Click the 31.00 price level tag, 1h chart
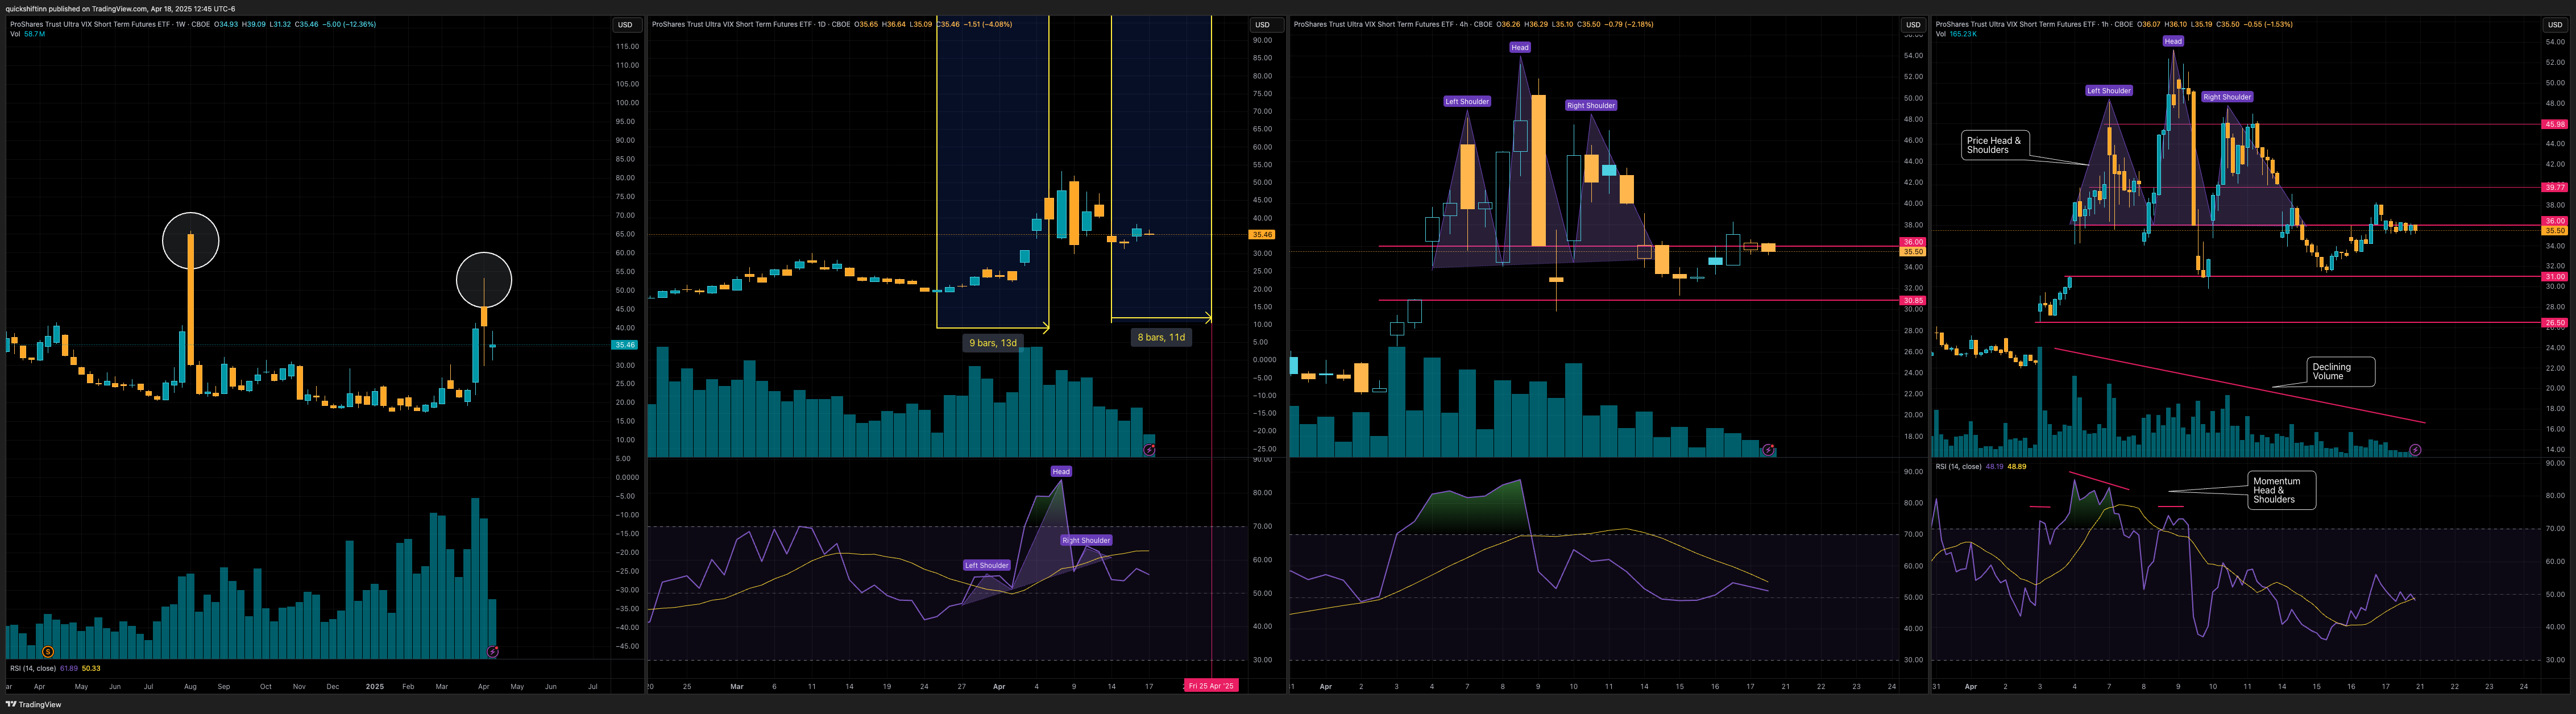 [2555, 276]
